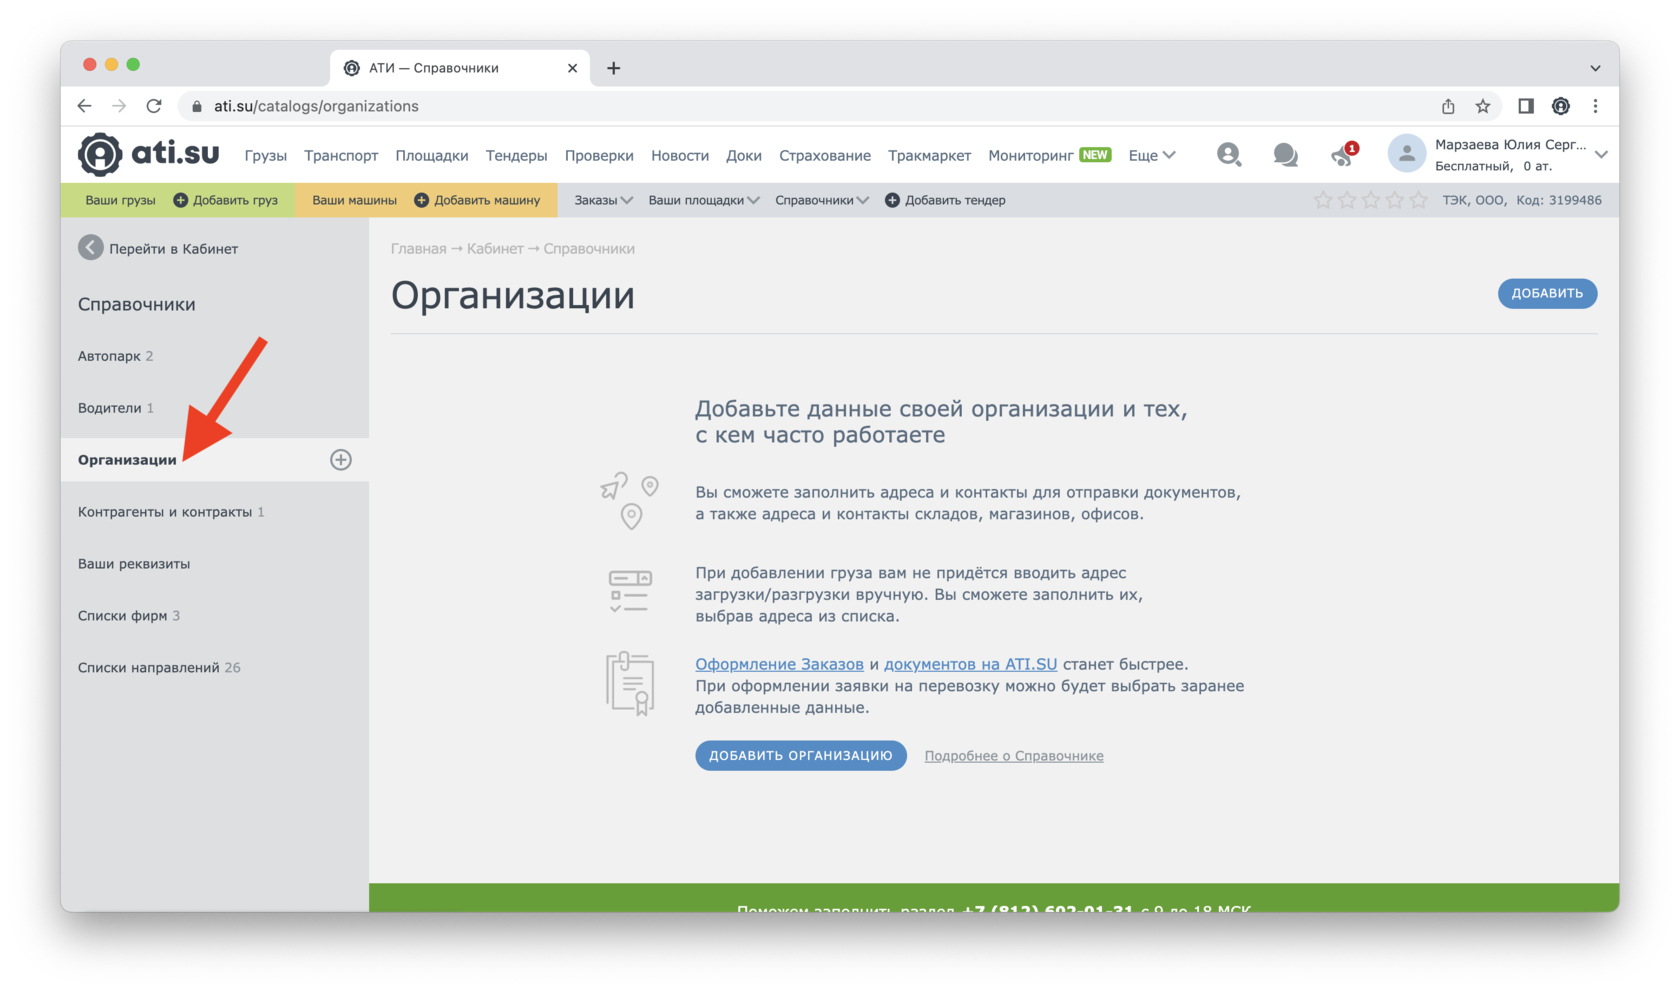
Task: Go forward in browser history
Action: 119,106
